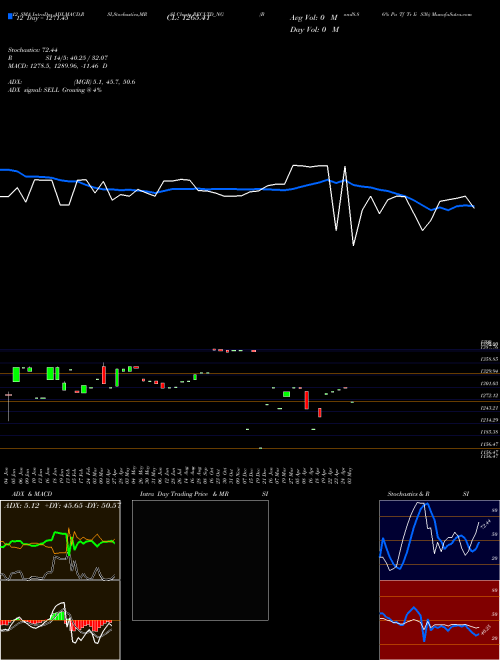Click the 1214.29 price axis label
The width and height of the screenshot is (500, 660).
click(490, 420)
